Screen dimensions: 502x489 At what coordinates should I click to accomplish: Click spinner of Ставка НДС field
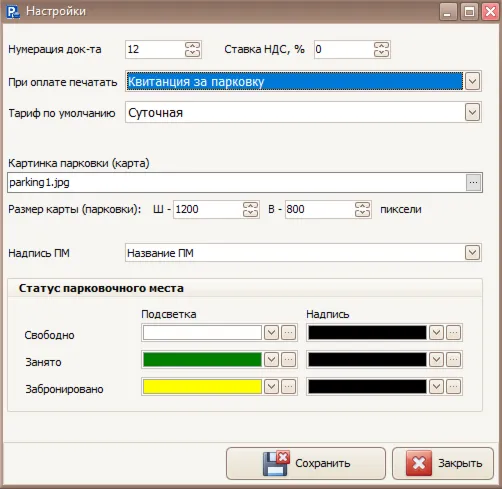(x=381, y=49)
